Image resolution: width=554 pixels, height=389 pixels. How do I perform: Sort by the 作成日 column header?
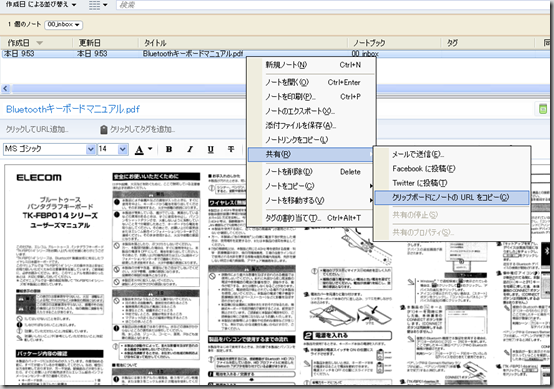(37, 43)
